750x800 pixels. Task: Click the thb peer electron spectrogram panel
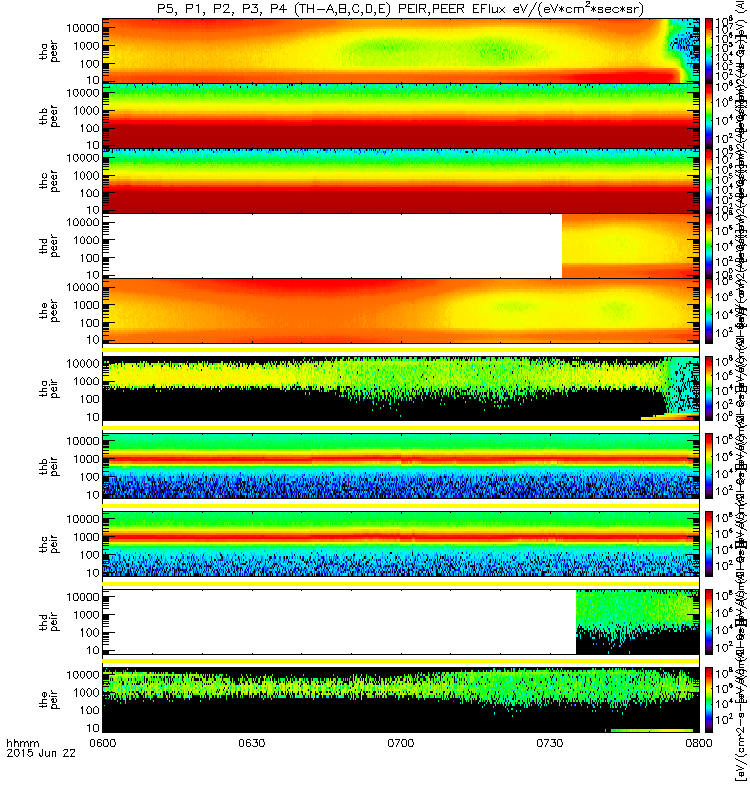click(x=401, y=116)
